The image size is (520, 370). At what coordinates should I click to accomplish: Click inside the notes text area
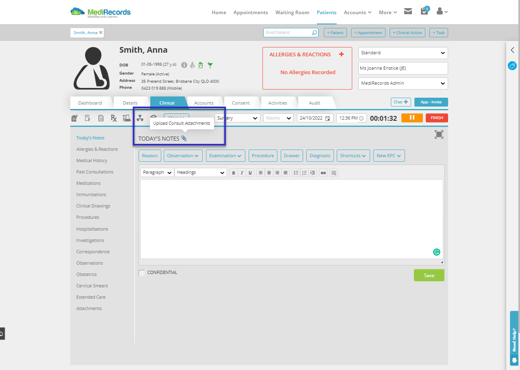292,219
